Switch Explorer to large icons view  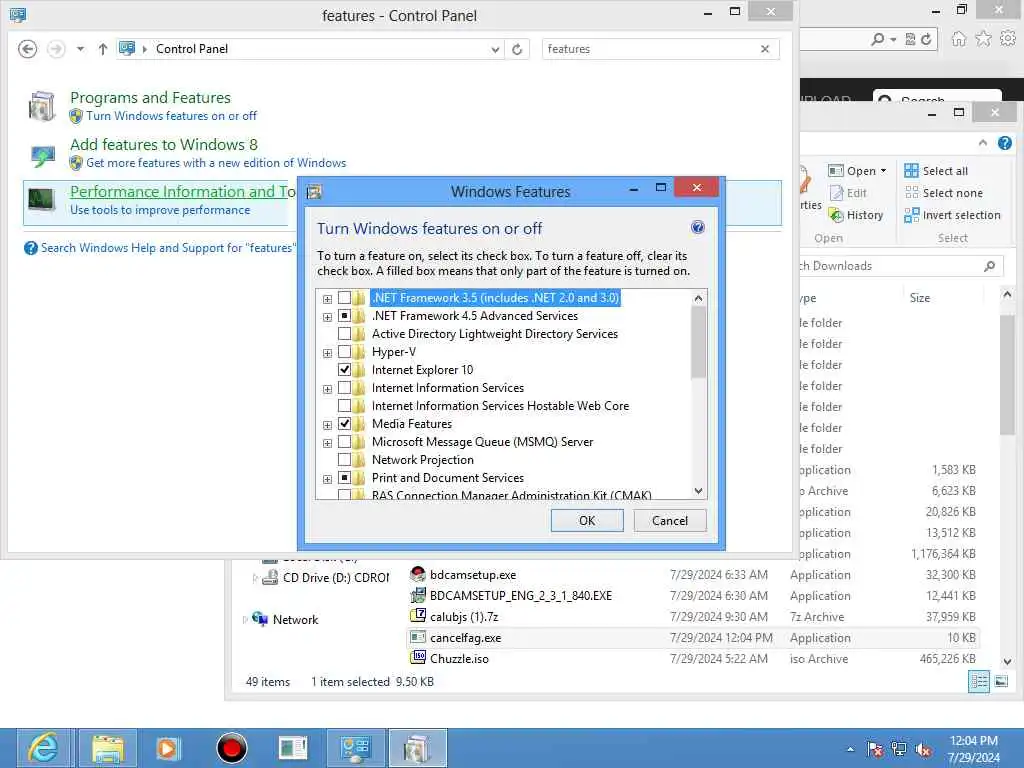pos(1001,682)
